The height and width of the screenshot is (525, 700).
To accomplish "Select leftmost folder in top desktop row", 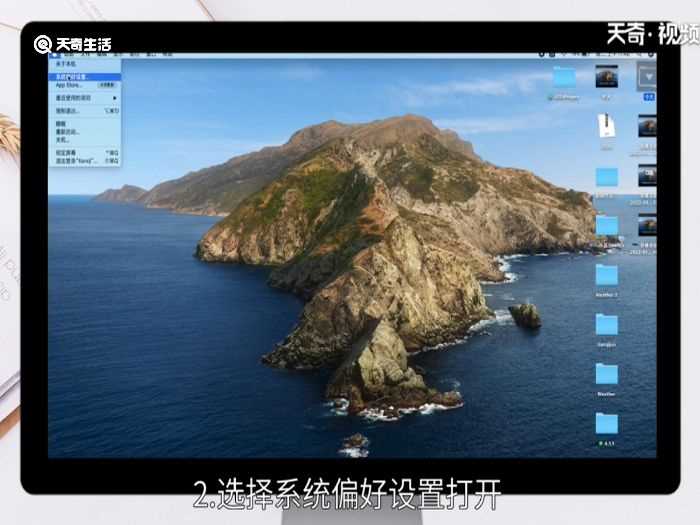I will click(x=564, y=78).
